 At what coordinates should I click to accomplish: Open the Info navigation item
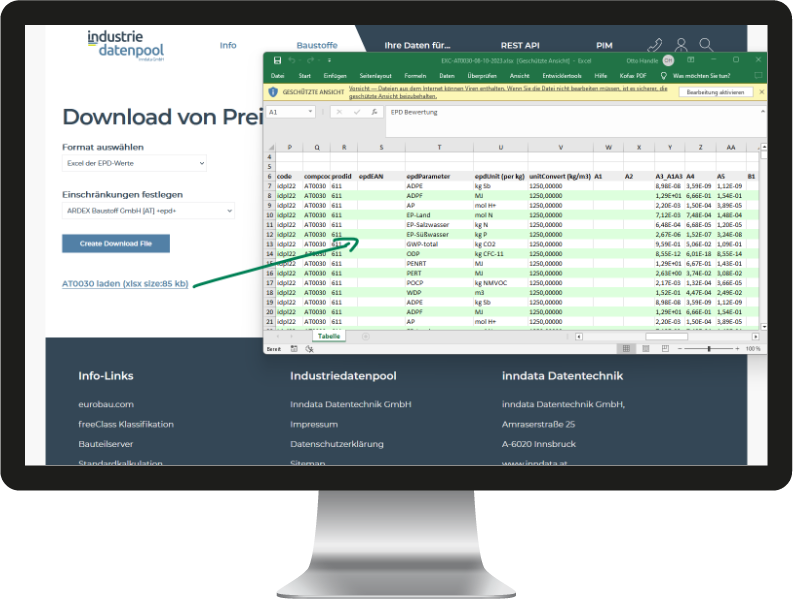(x=228, y=45)
